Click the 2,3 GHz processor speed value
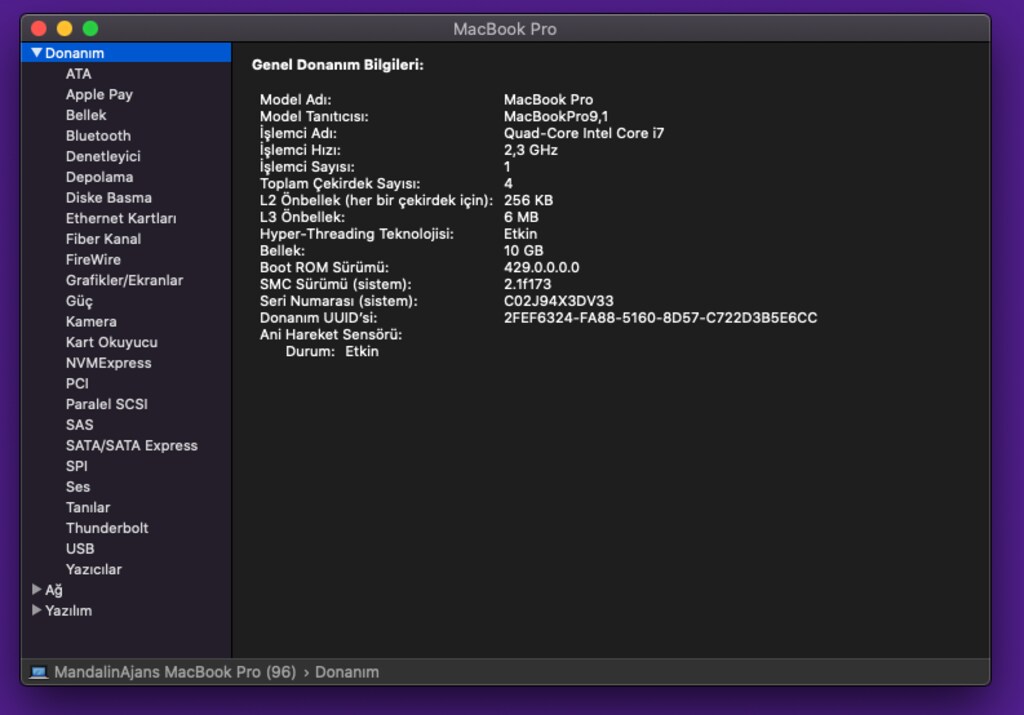Image resolution: width=1024 pixels, height=715 pixels. click(531, 150)
